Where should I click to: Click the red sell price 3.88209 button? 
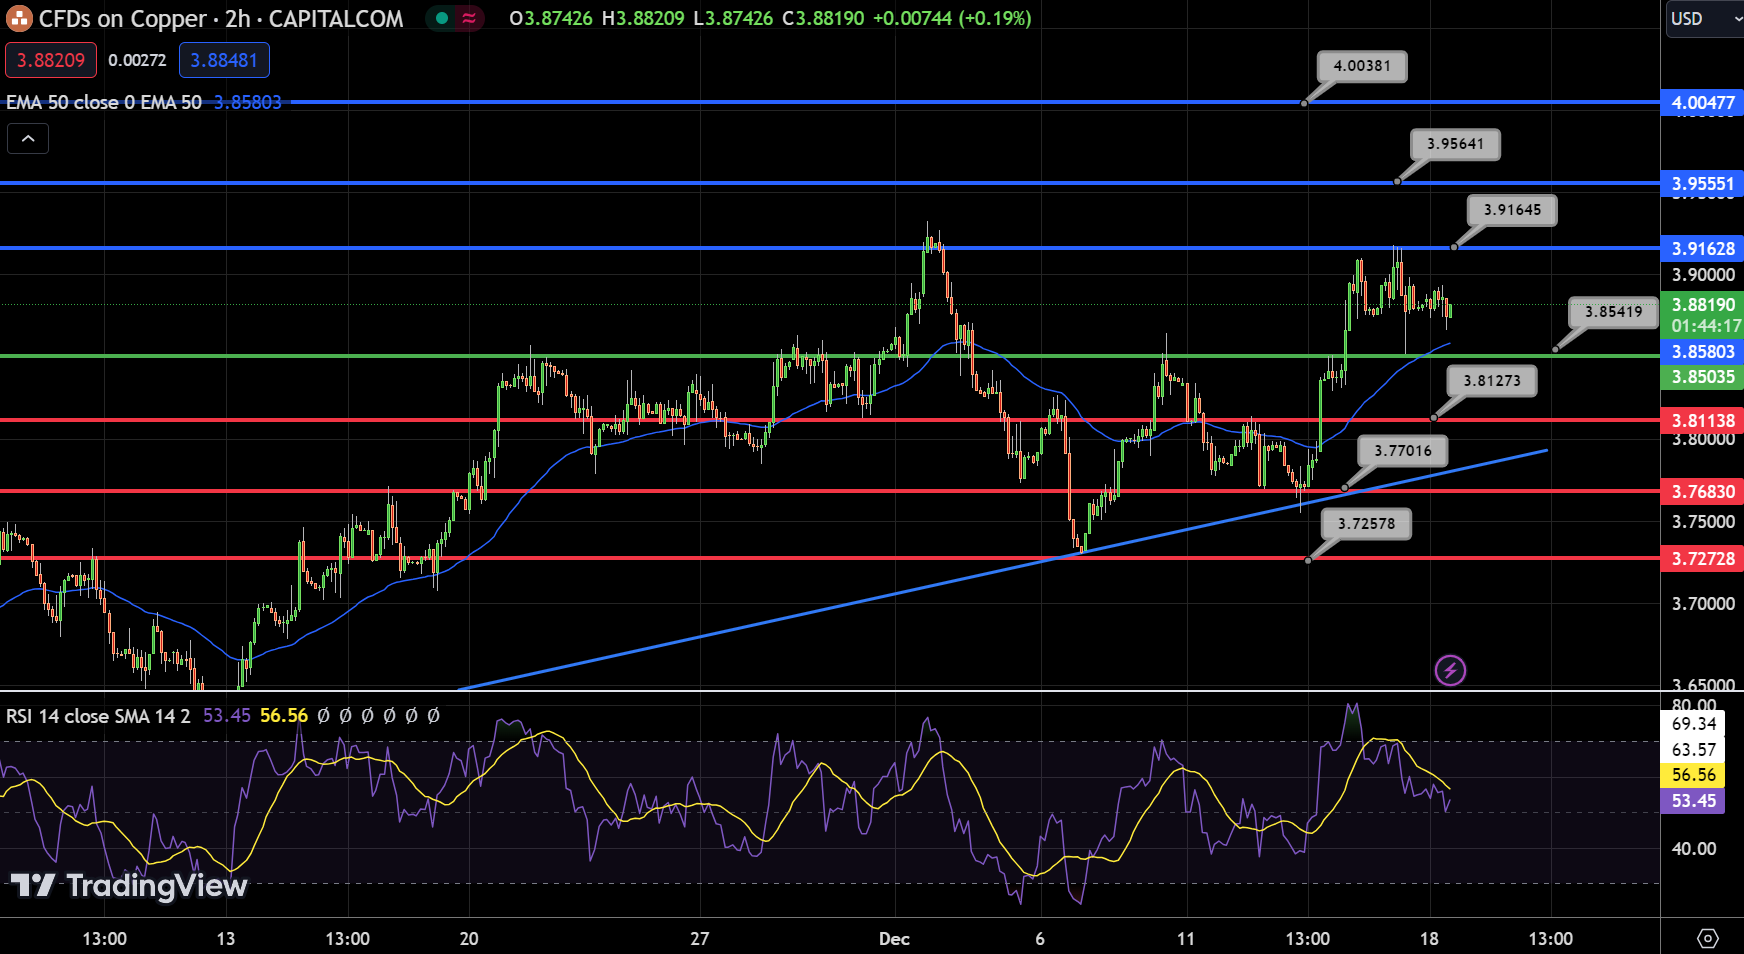point(51,60)
